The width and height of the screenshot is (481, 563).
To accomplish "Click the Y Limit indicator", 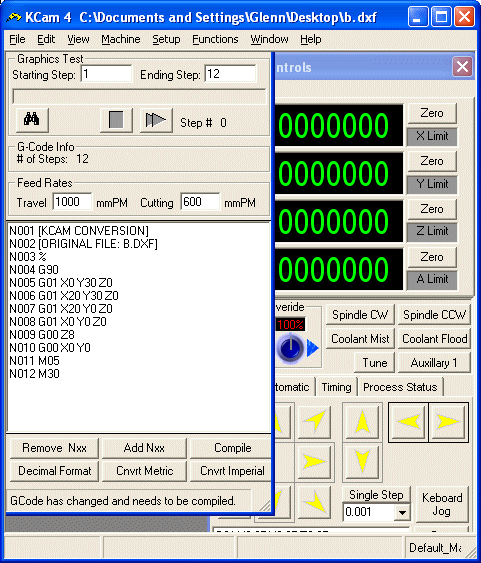I will (432, 184).
